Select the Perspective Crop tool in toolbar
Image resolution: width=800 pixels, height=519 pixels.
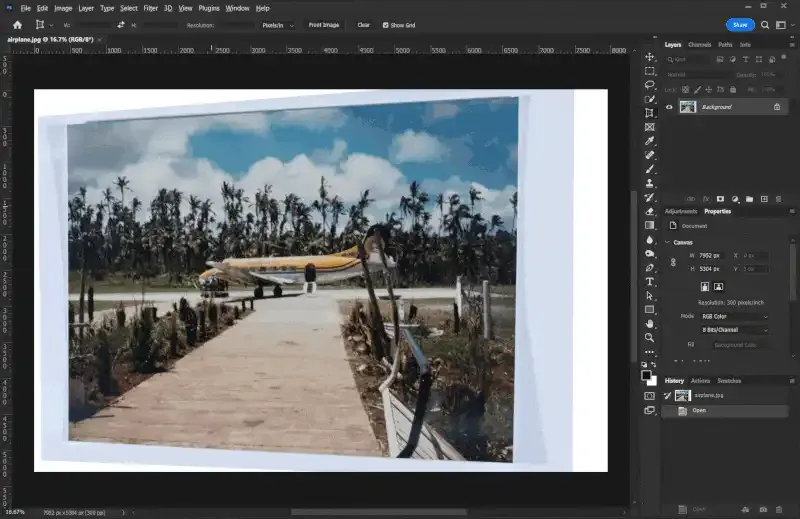(649, 113)
